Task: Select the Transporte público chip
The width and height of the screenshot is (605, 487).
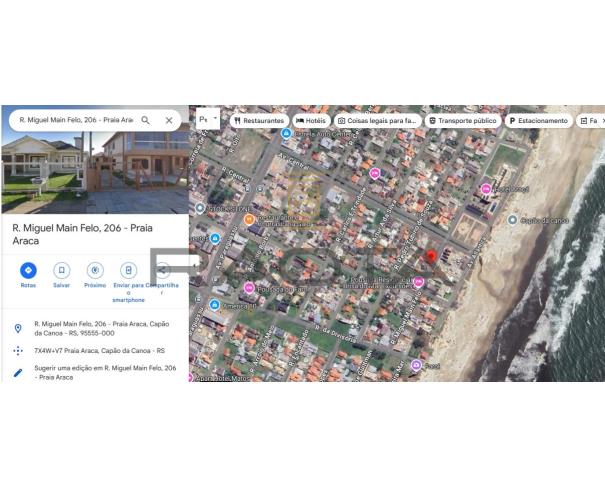Action: tap(463, 121)
